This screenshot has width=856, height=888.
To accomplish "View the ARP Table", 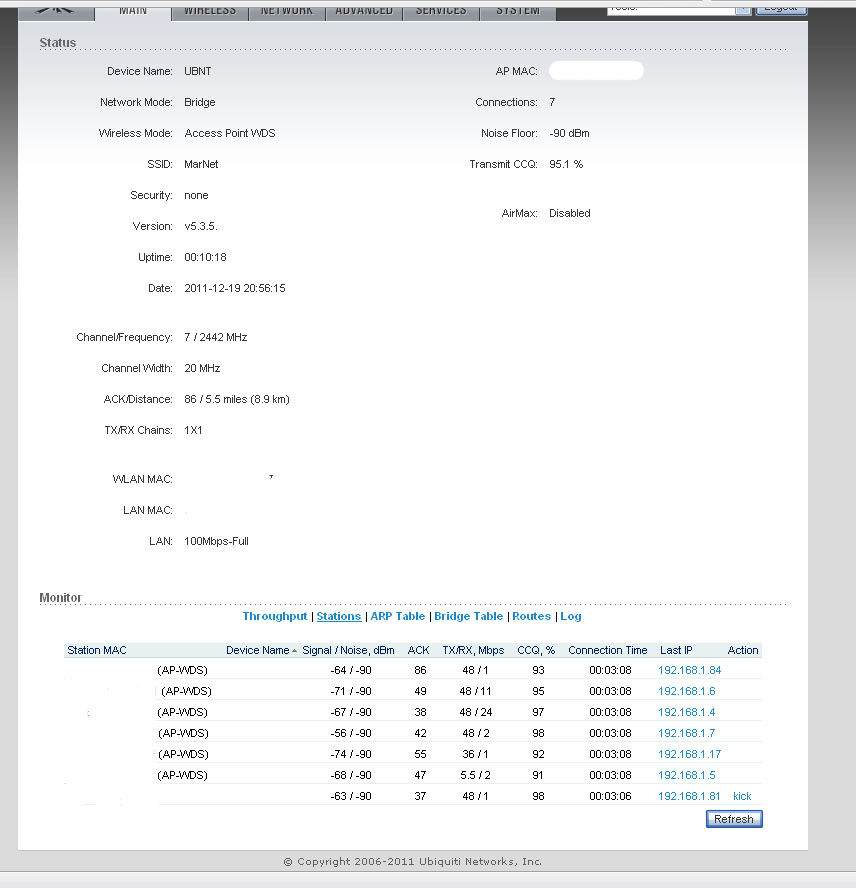I will (398, 616).
